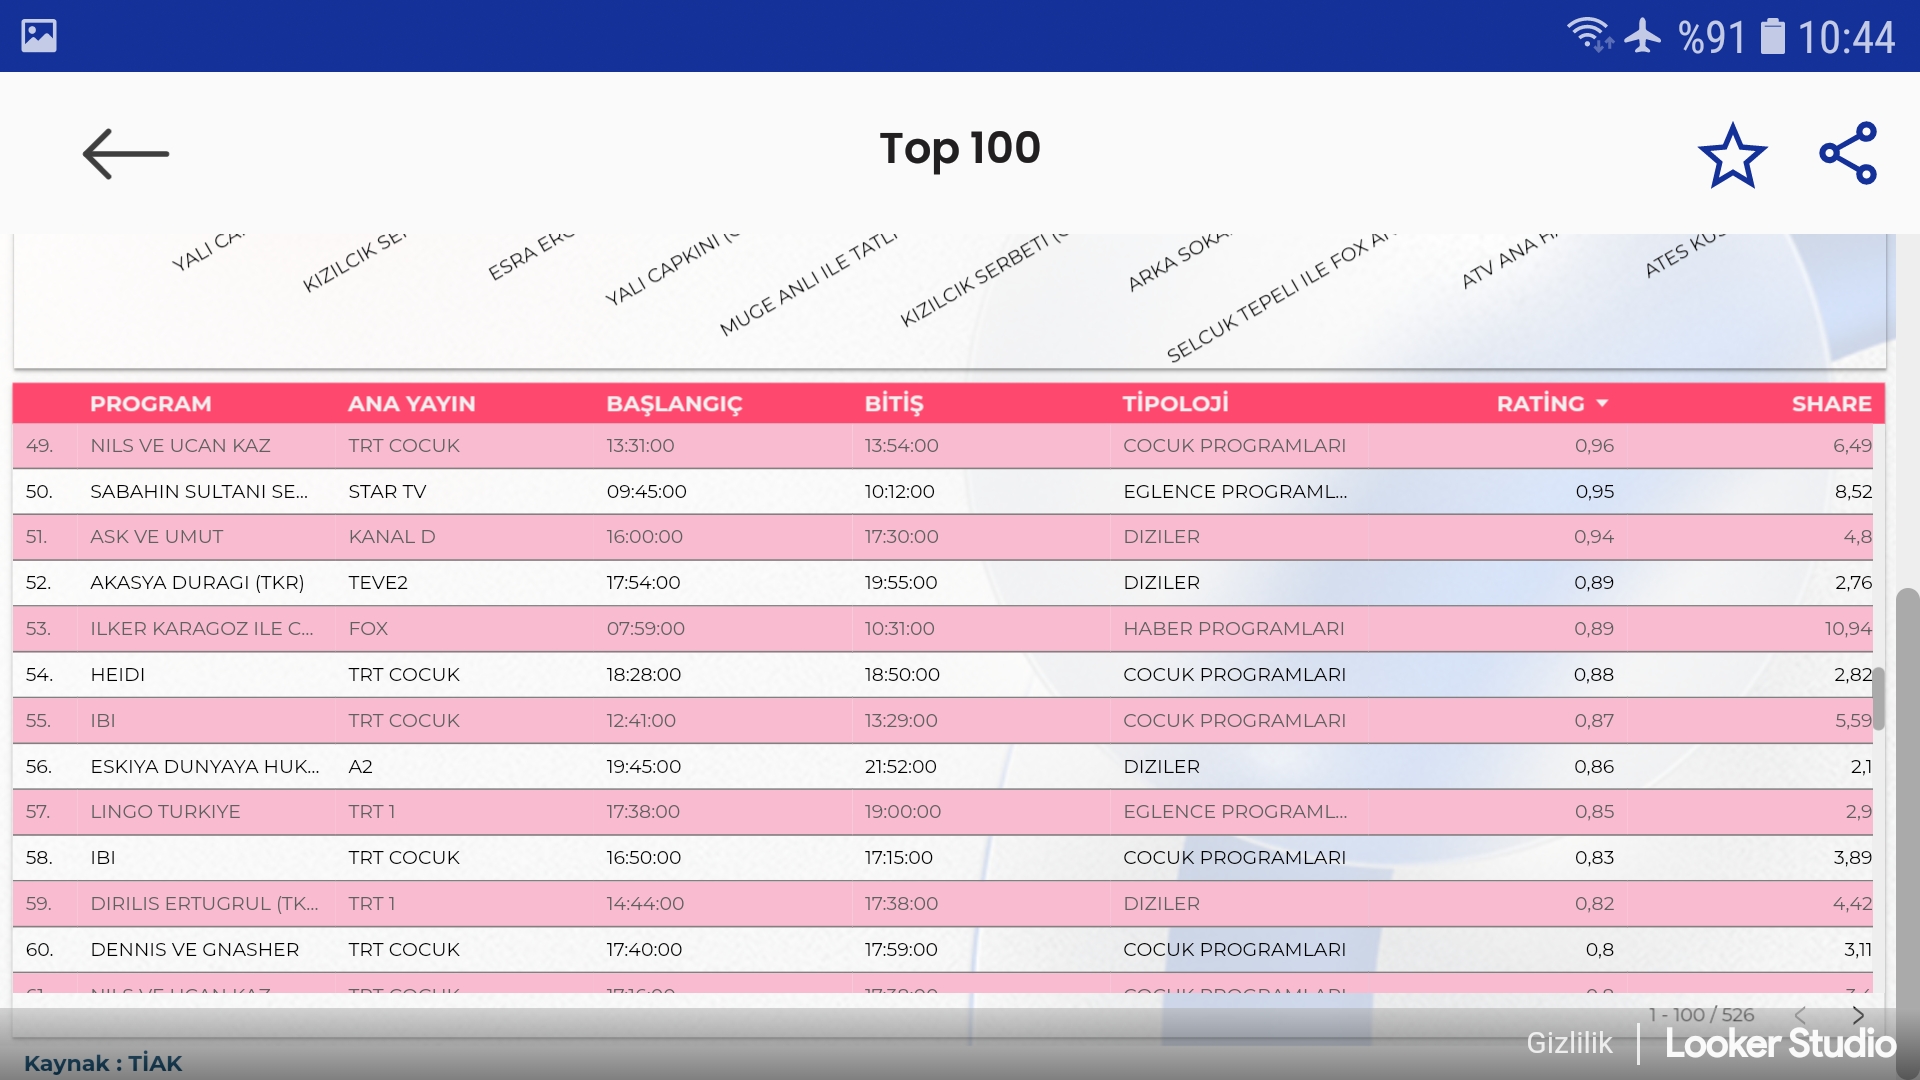The image size is (1920, 1080).
Task: Open the Gizlilik privacy link
Action: [1568, 1043]
